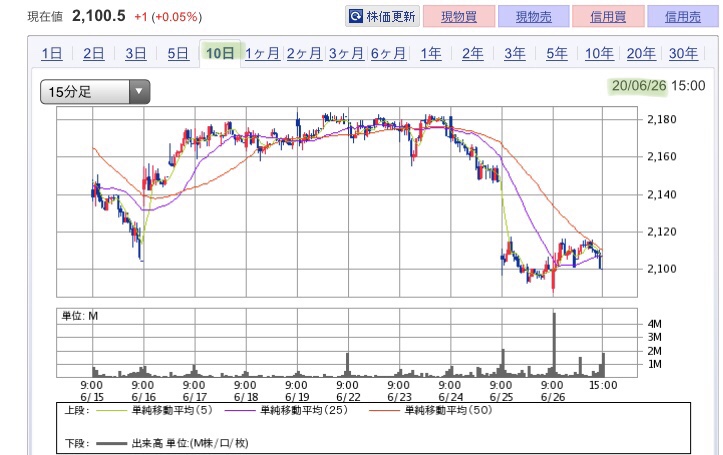This screenshot has width=723, height=455.
Task: Click the 15:00 time axis label
Action: (603, 385)
